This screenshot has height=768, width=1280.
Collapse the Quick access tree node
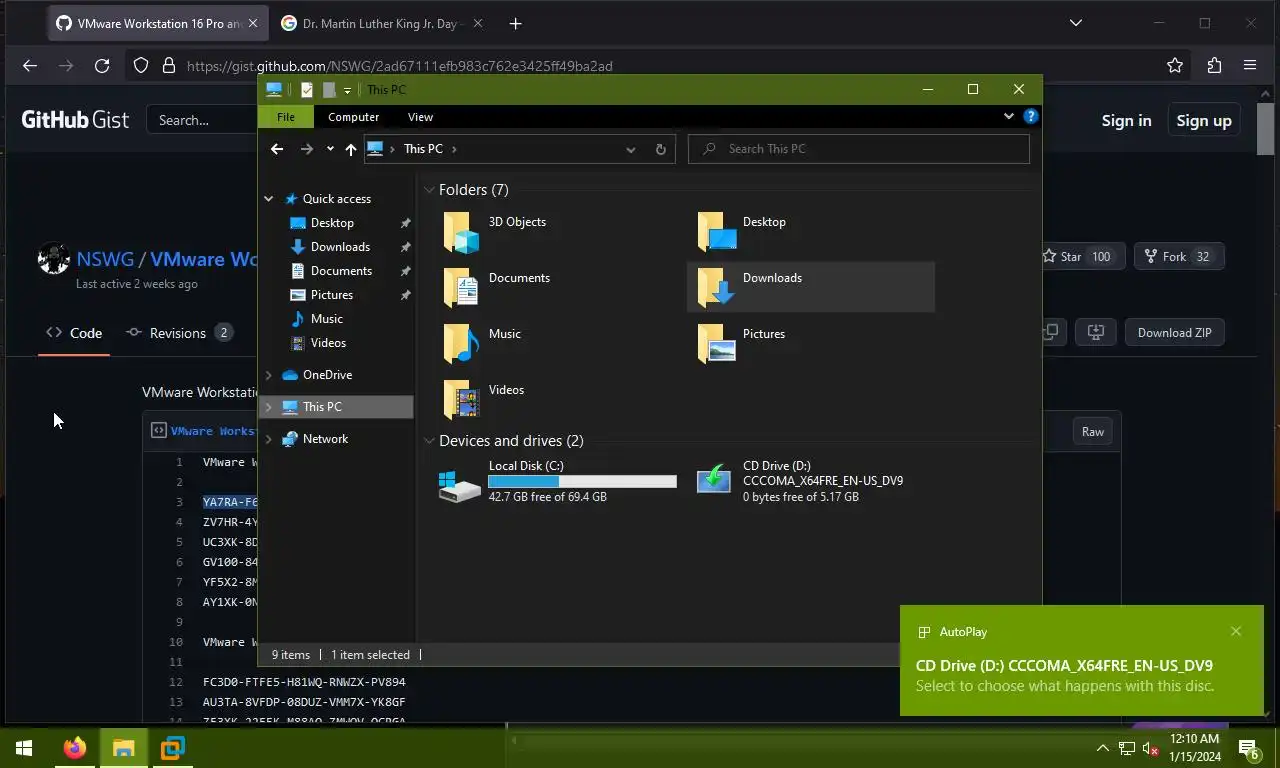point(268,199)
